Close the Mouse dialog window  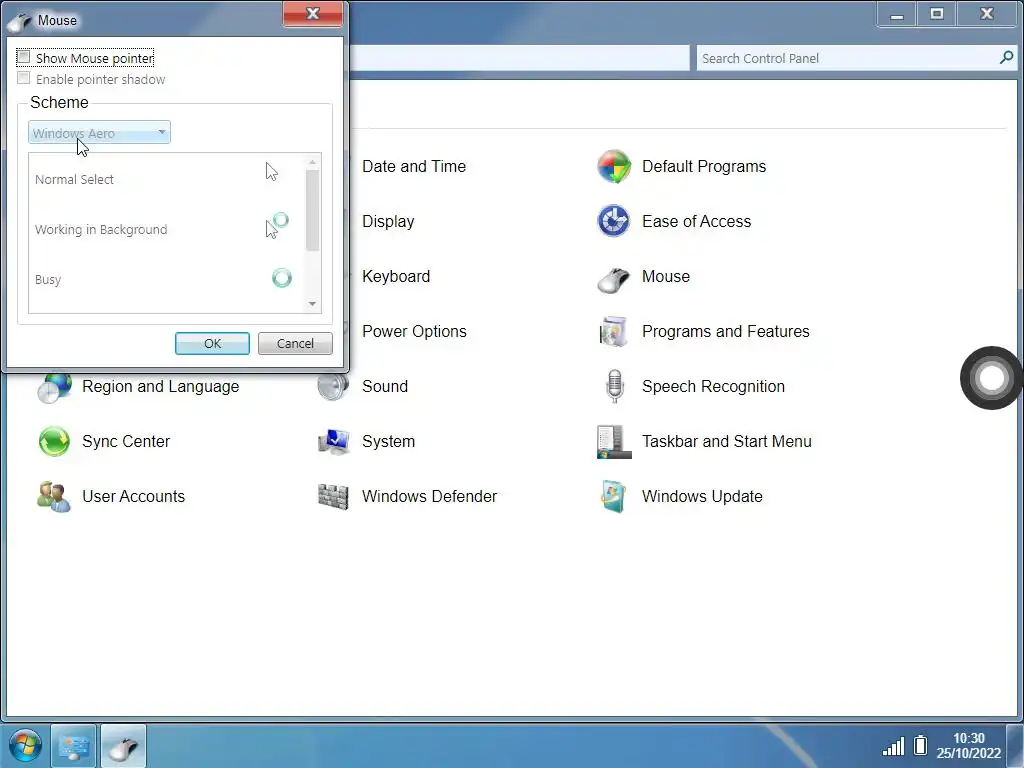click(x=313, y=14)
